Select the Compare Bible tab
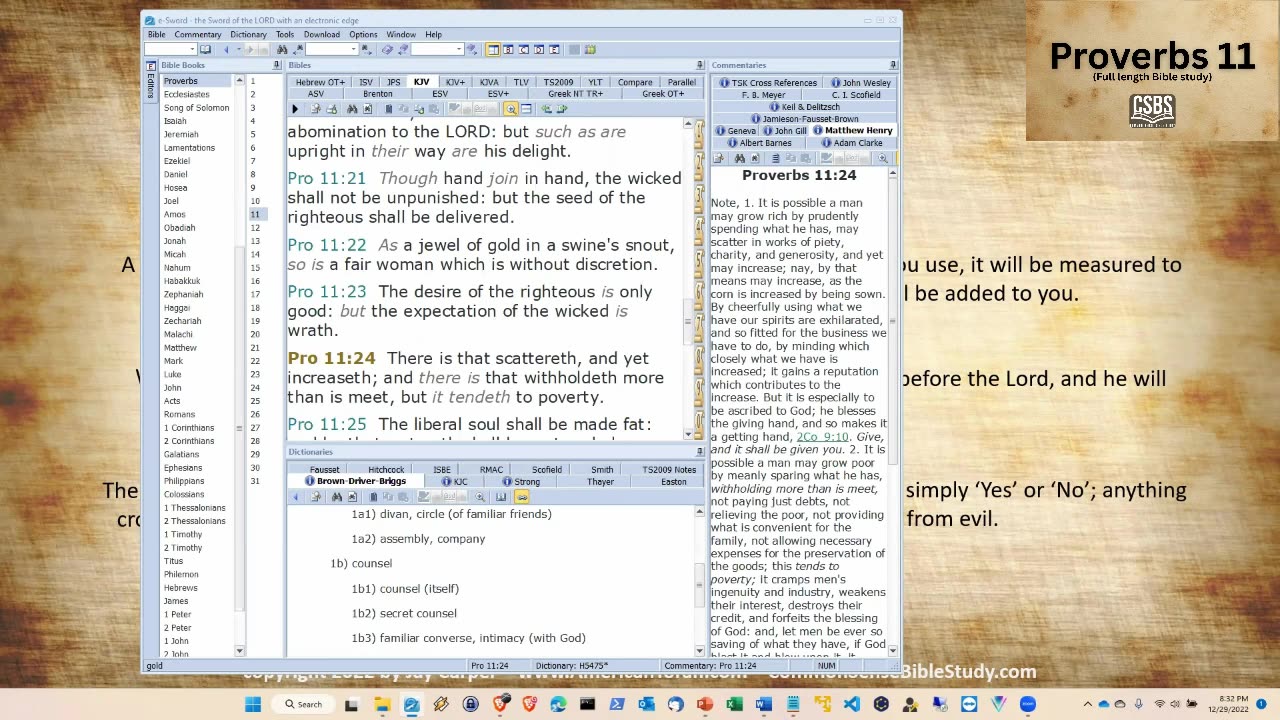1280x720 pixels. (x=635, y=82)
